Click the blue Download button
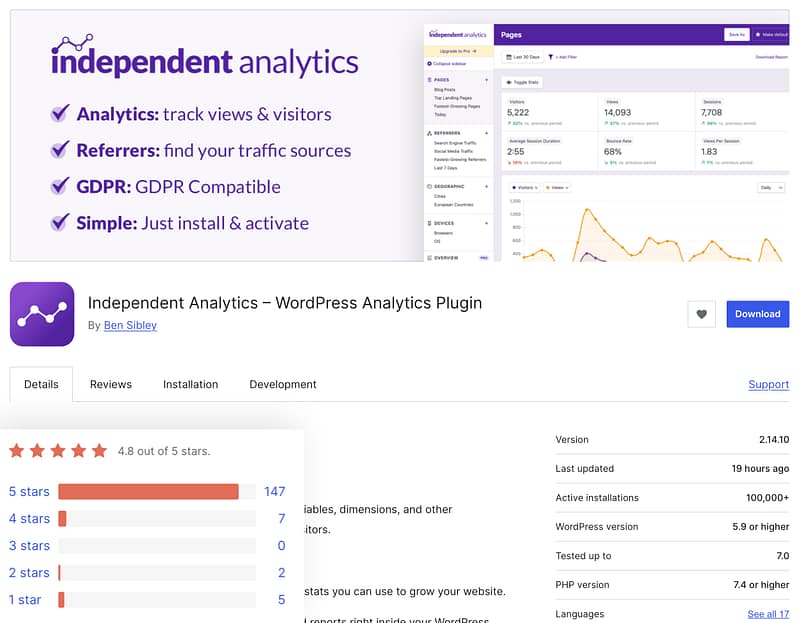The width and height of the screenshot is (800, 623). pyautogui.click(x=758, y=314)
